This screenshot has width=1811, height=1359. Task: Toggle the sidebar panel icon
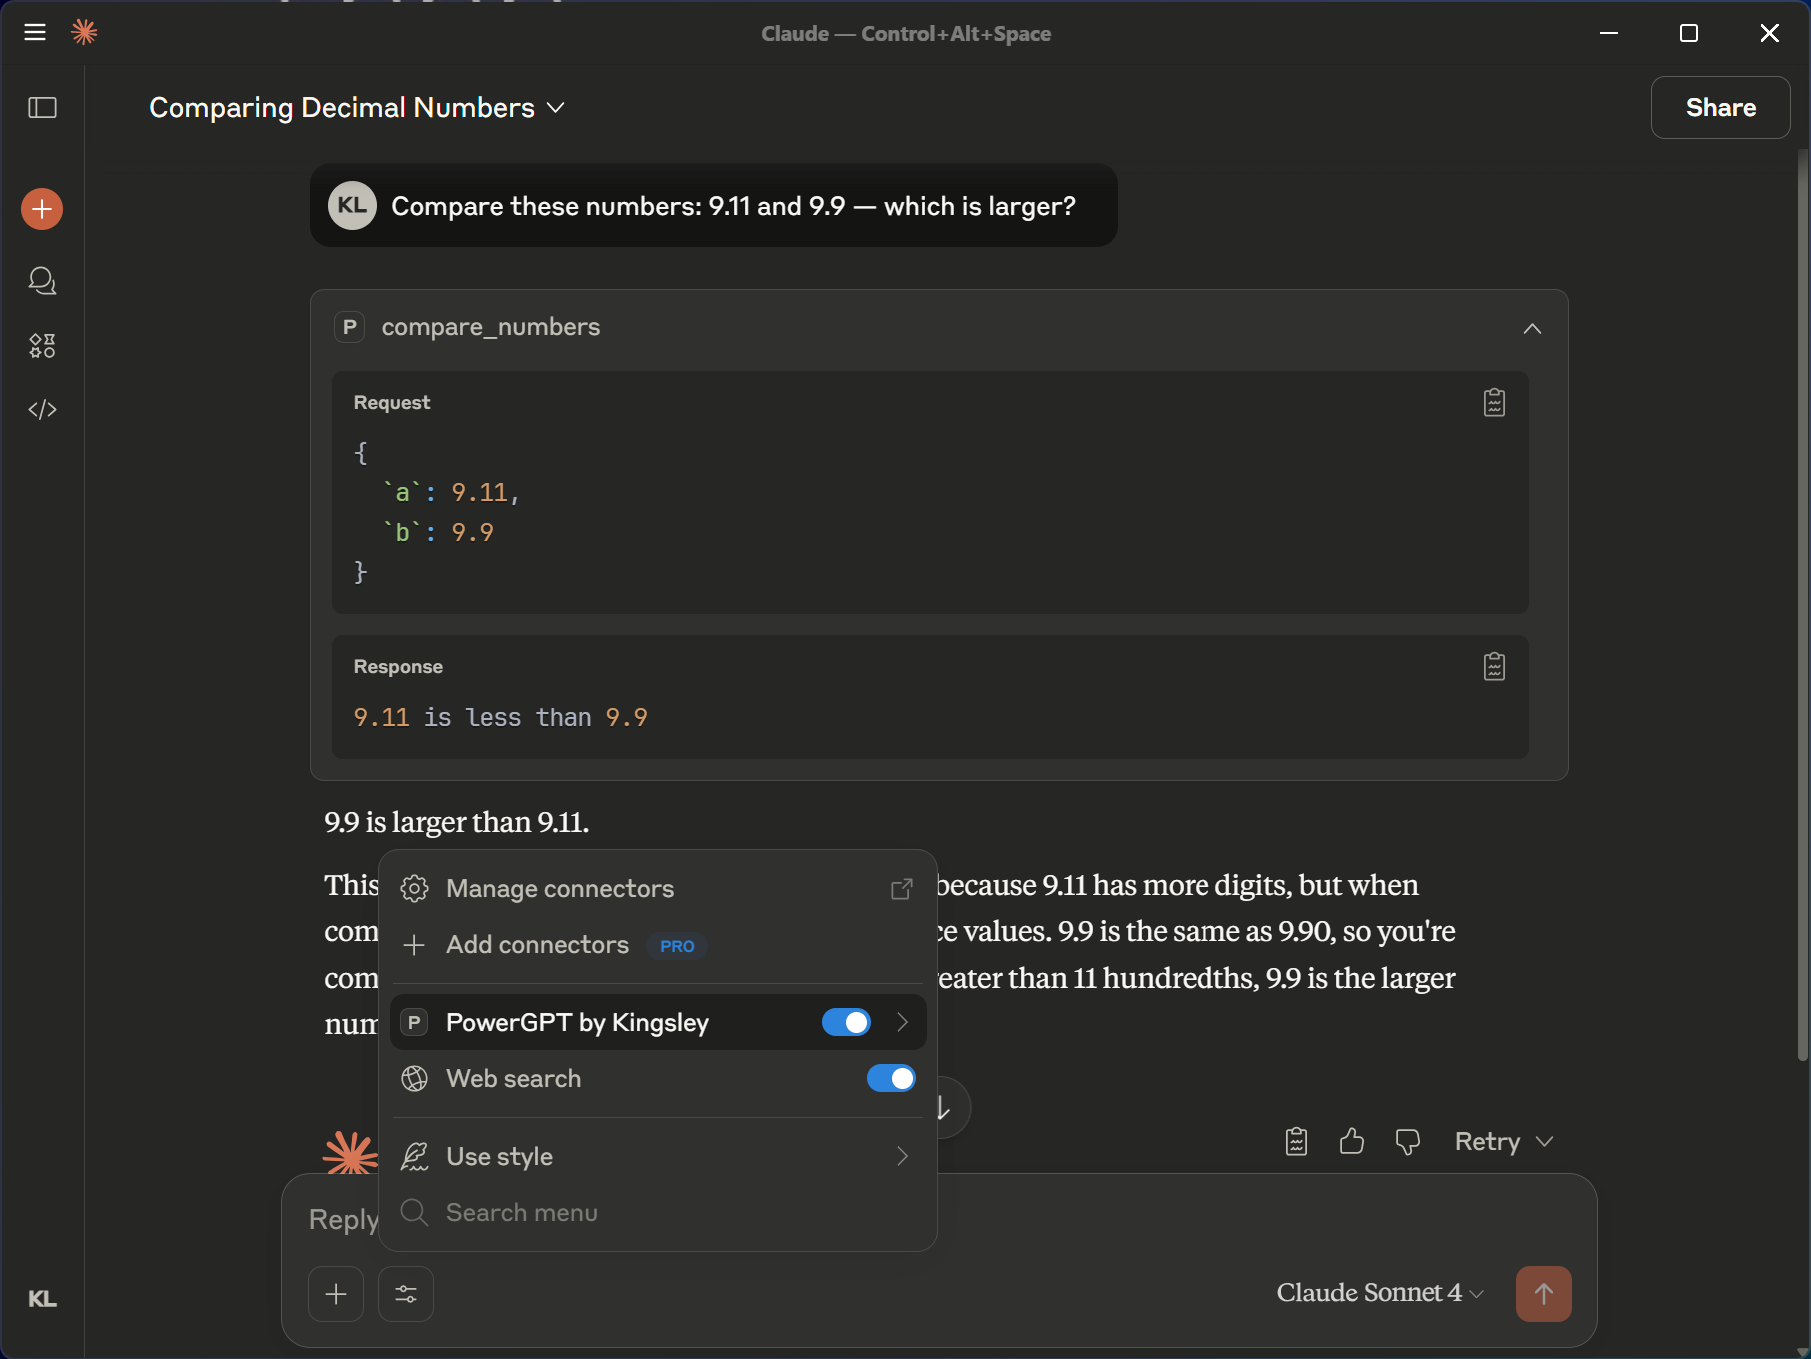(42, 107)
